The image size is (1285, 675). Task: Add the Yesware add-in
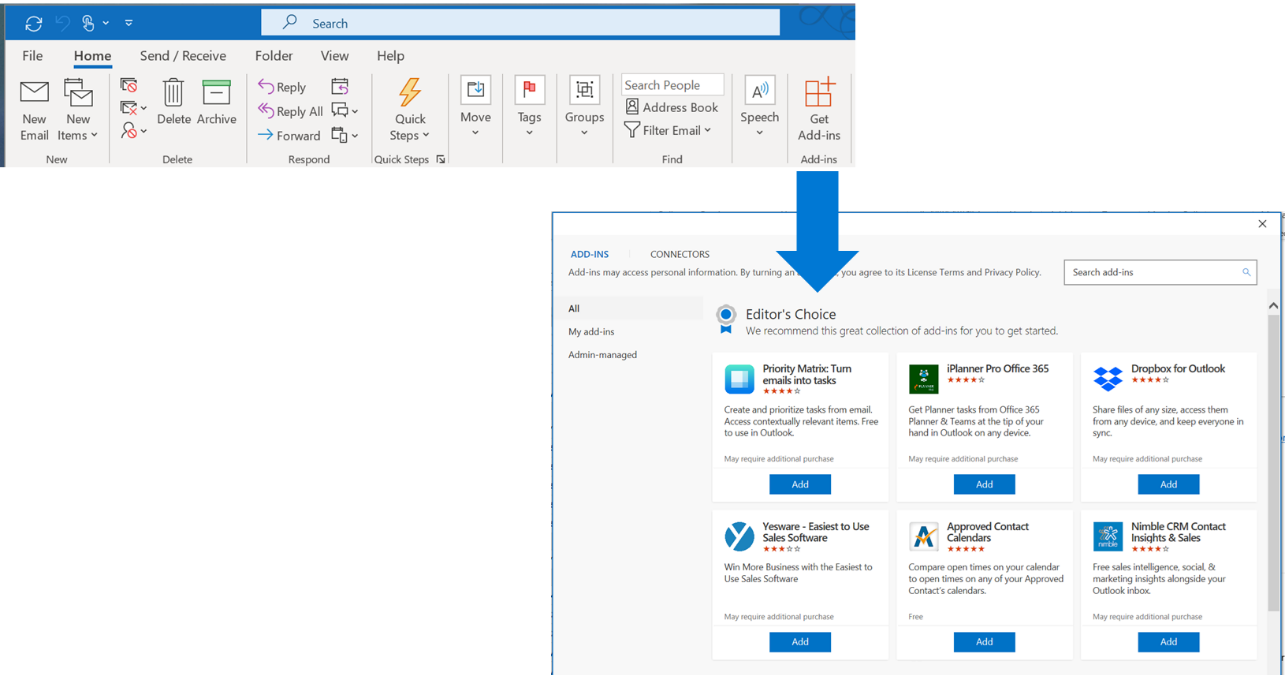(800, 642)
